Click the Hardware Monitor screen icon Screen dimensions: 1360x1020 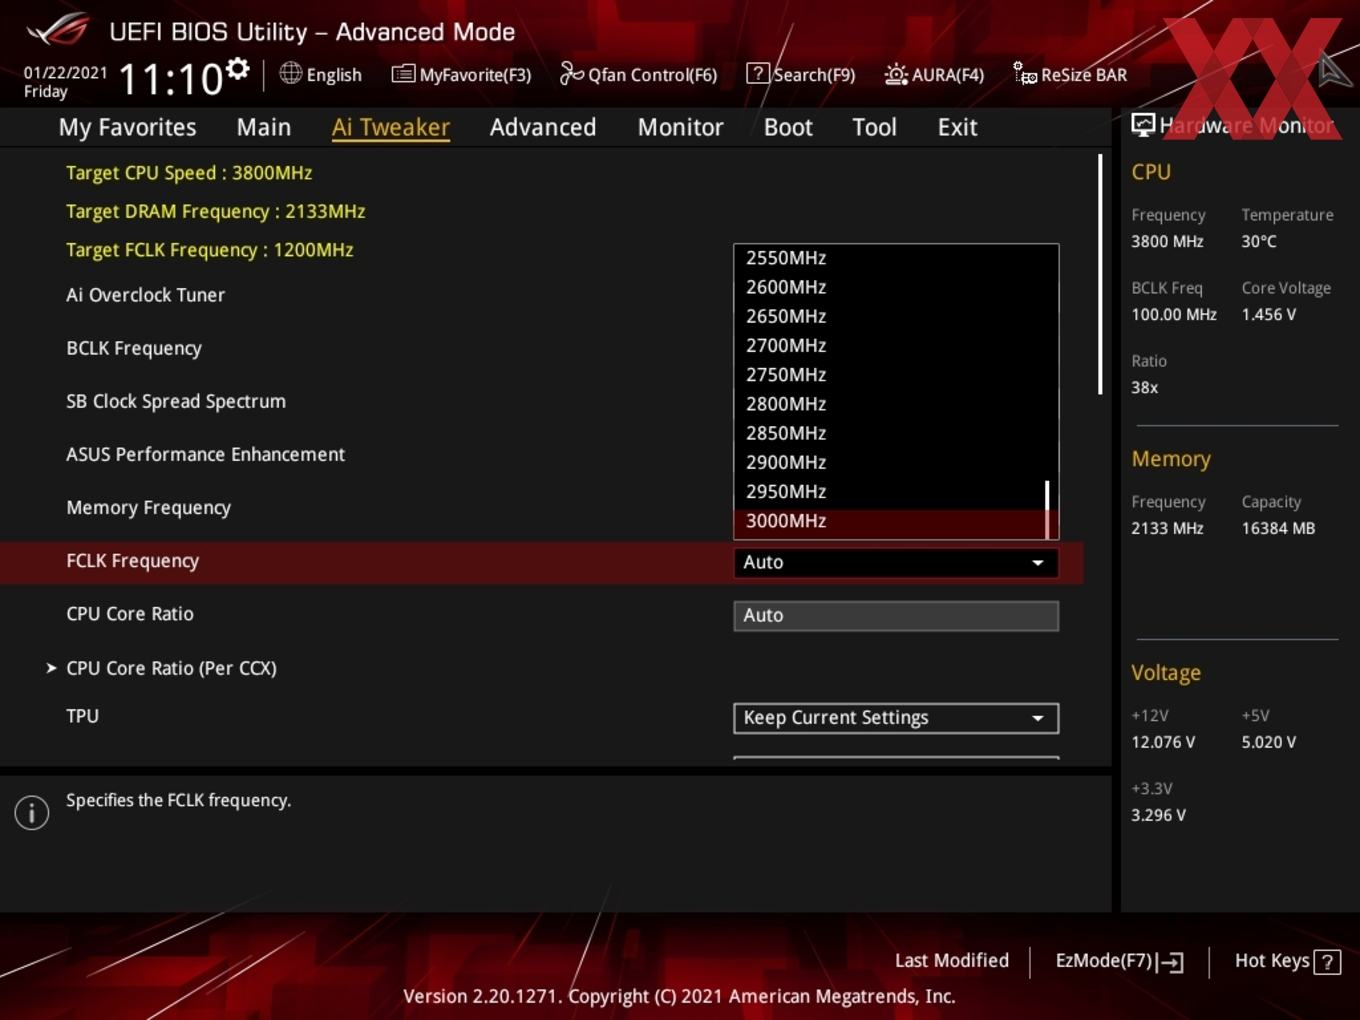[1143, 125]
